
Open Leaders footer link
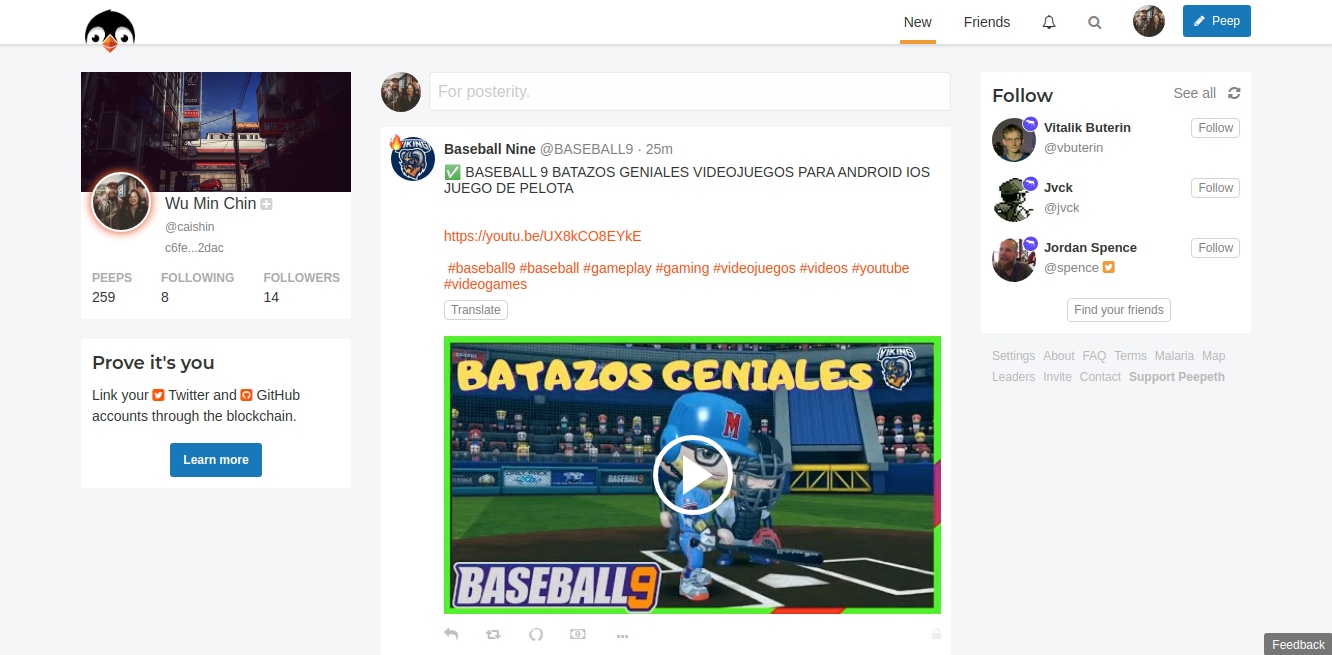(1013, 377)
